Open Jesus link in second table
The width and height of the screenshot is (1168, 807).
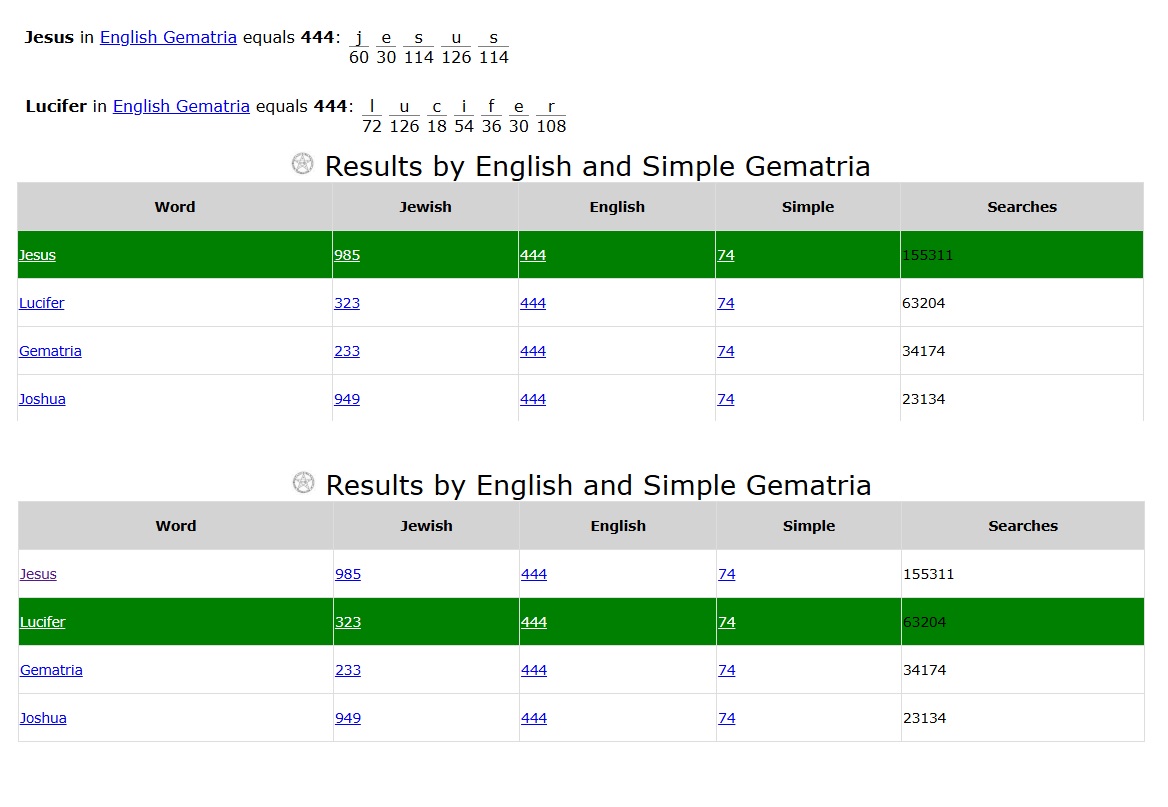coord(38,575)
